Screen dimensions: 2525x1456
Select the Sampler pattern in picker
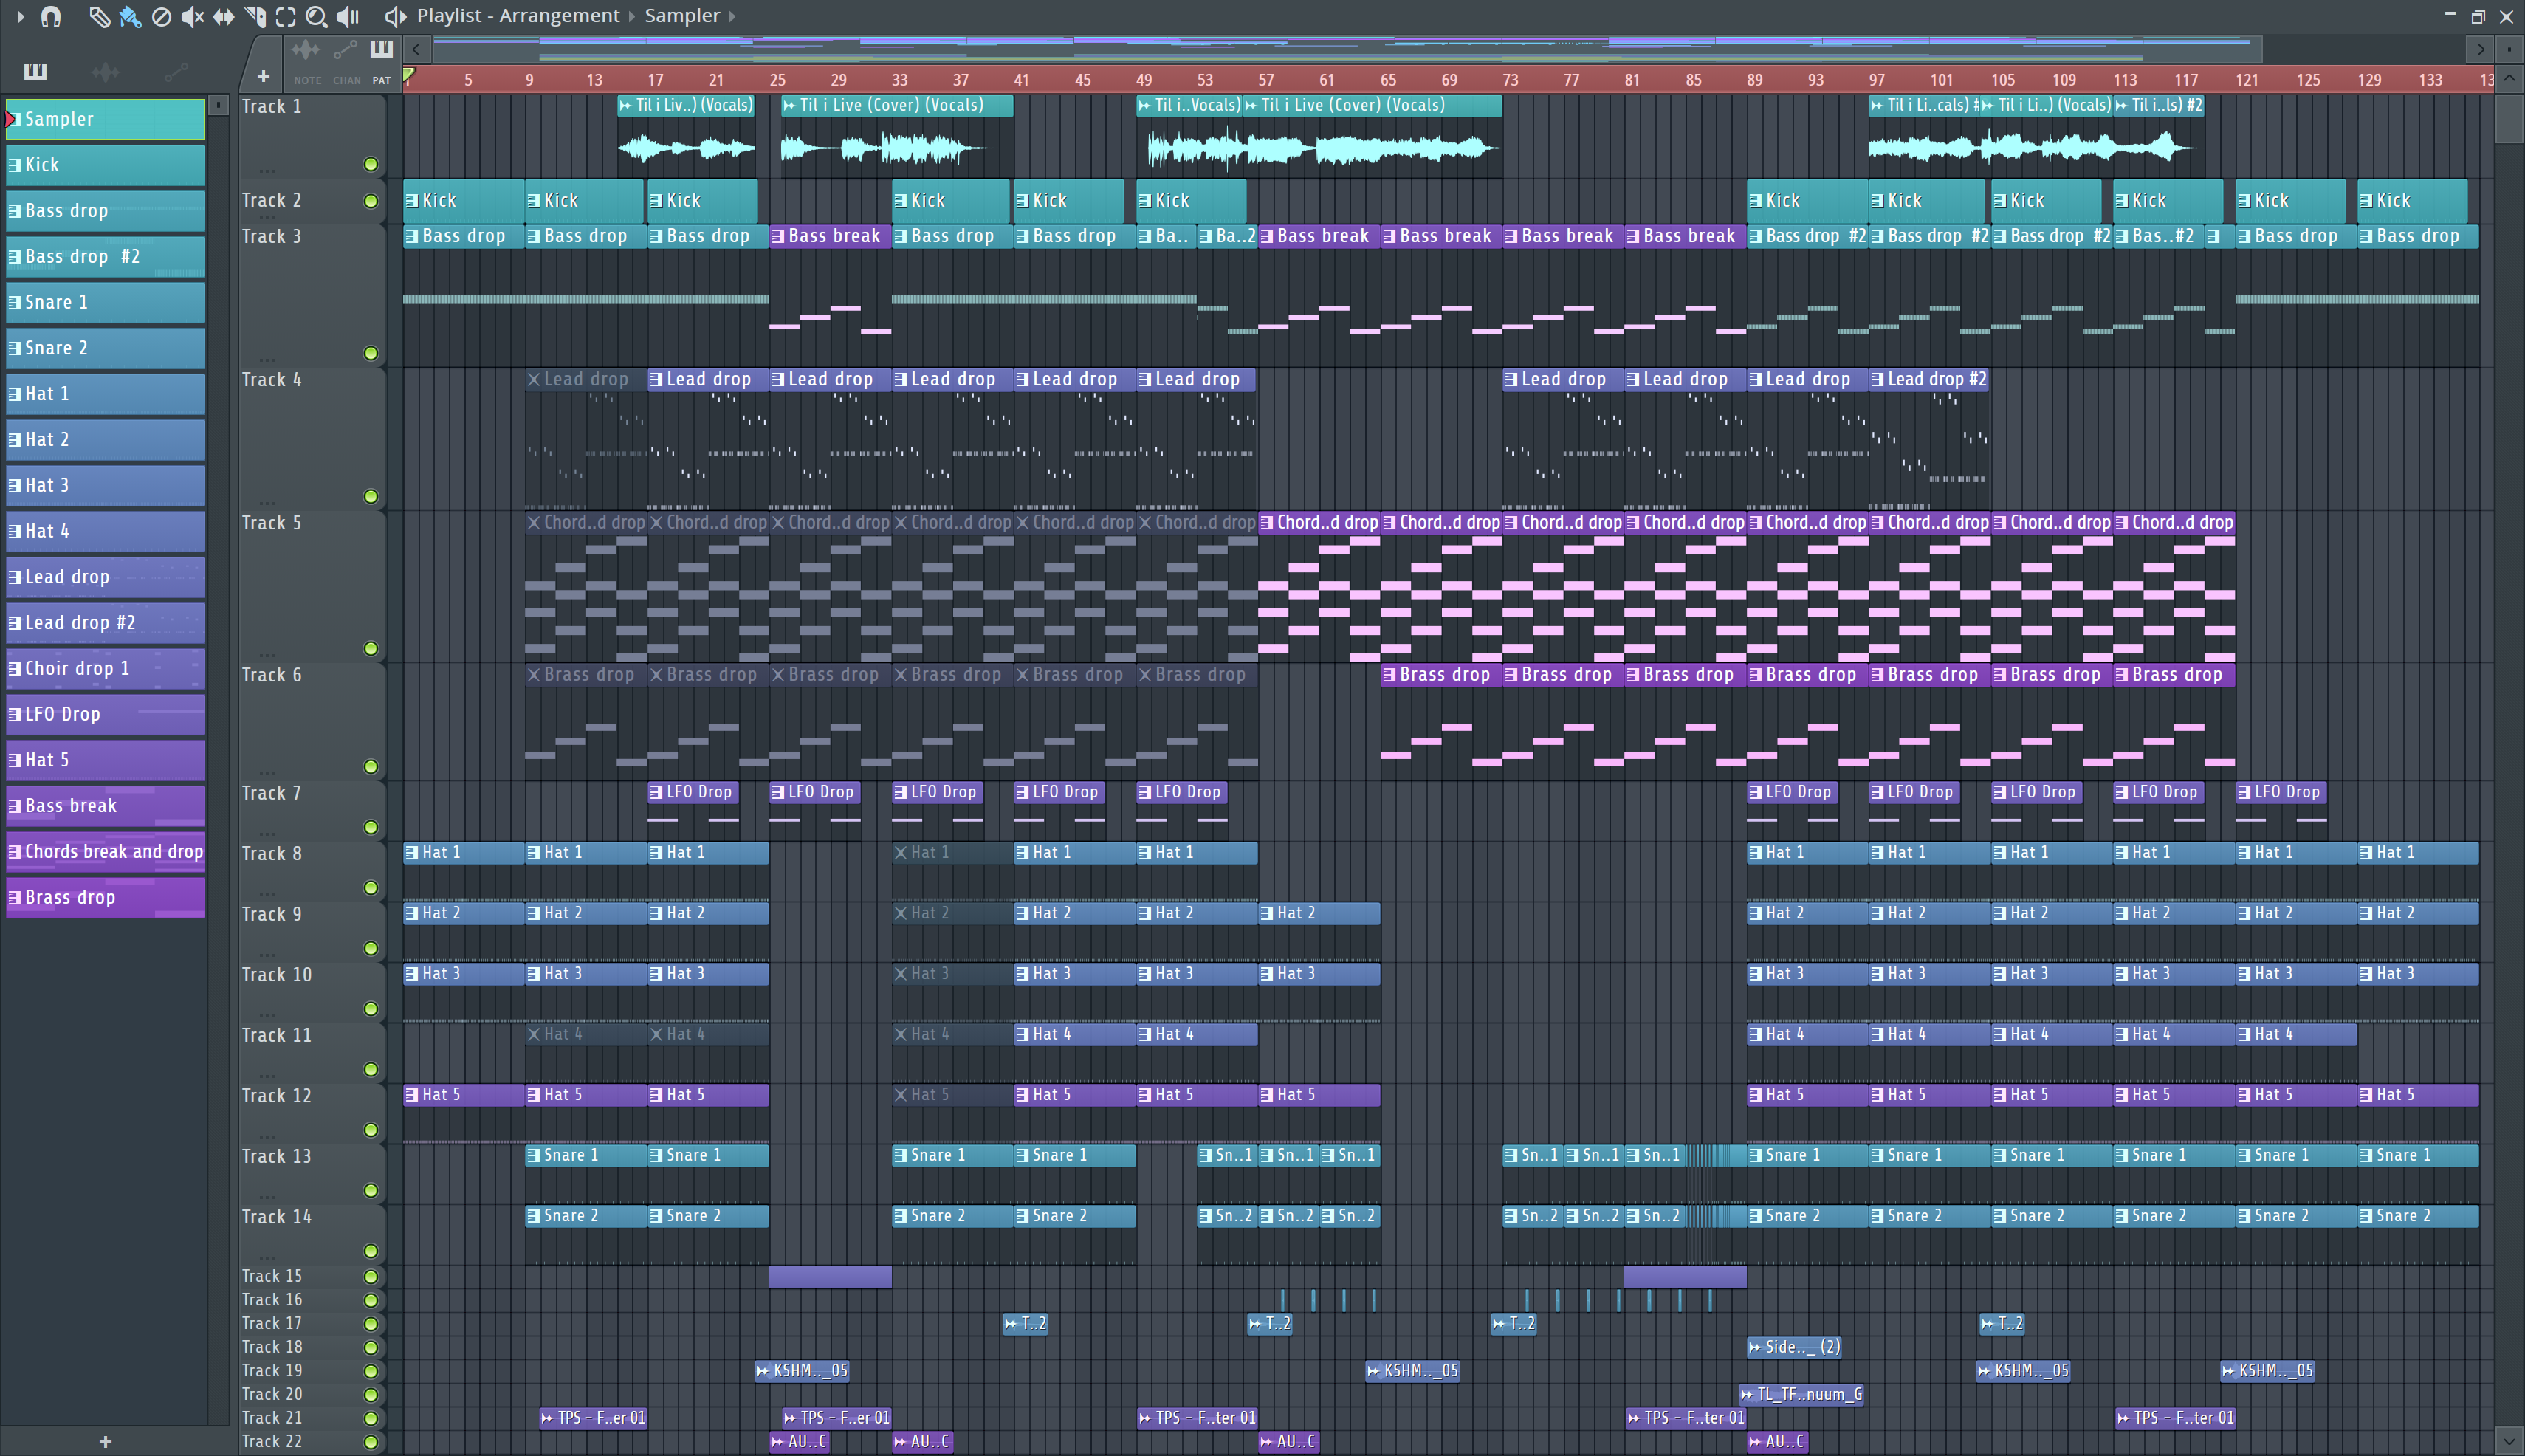pos(105,119)
